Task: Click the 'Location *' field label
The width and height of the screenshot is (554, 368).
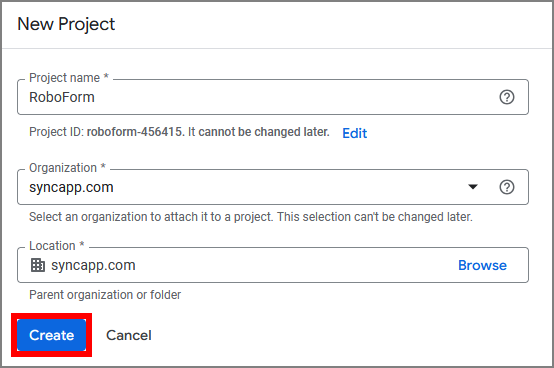Action: 57,245
